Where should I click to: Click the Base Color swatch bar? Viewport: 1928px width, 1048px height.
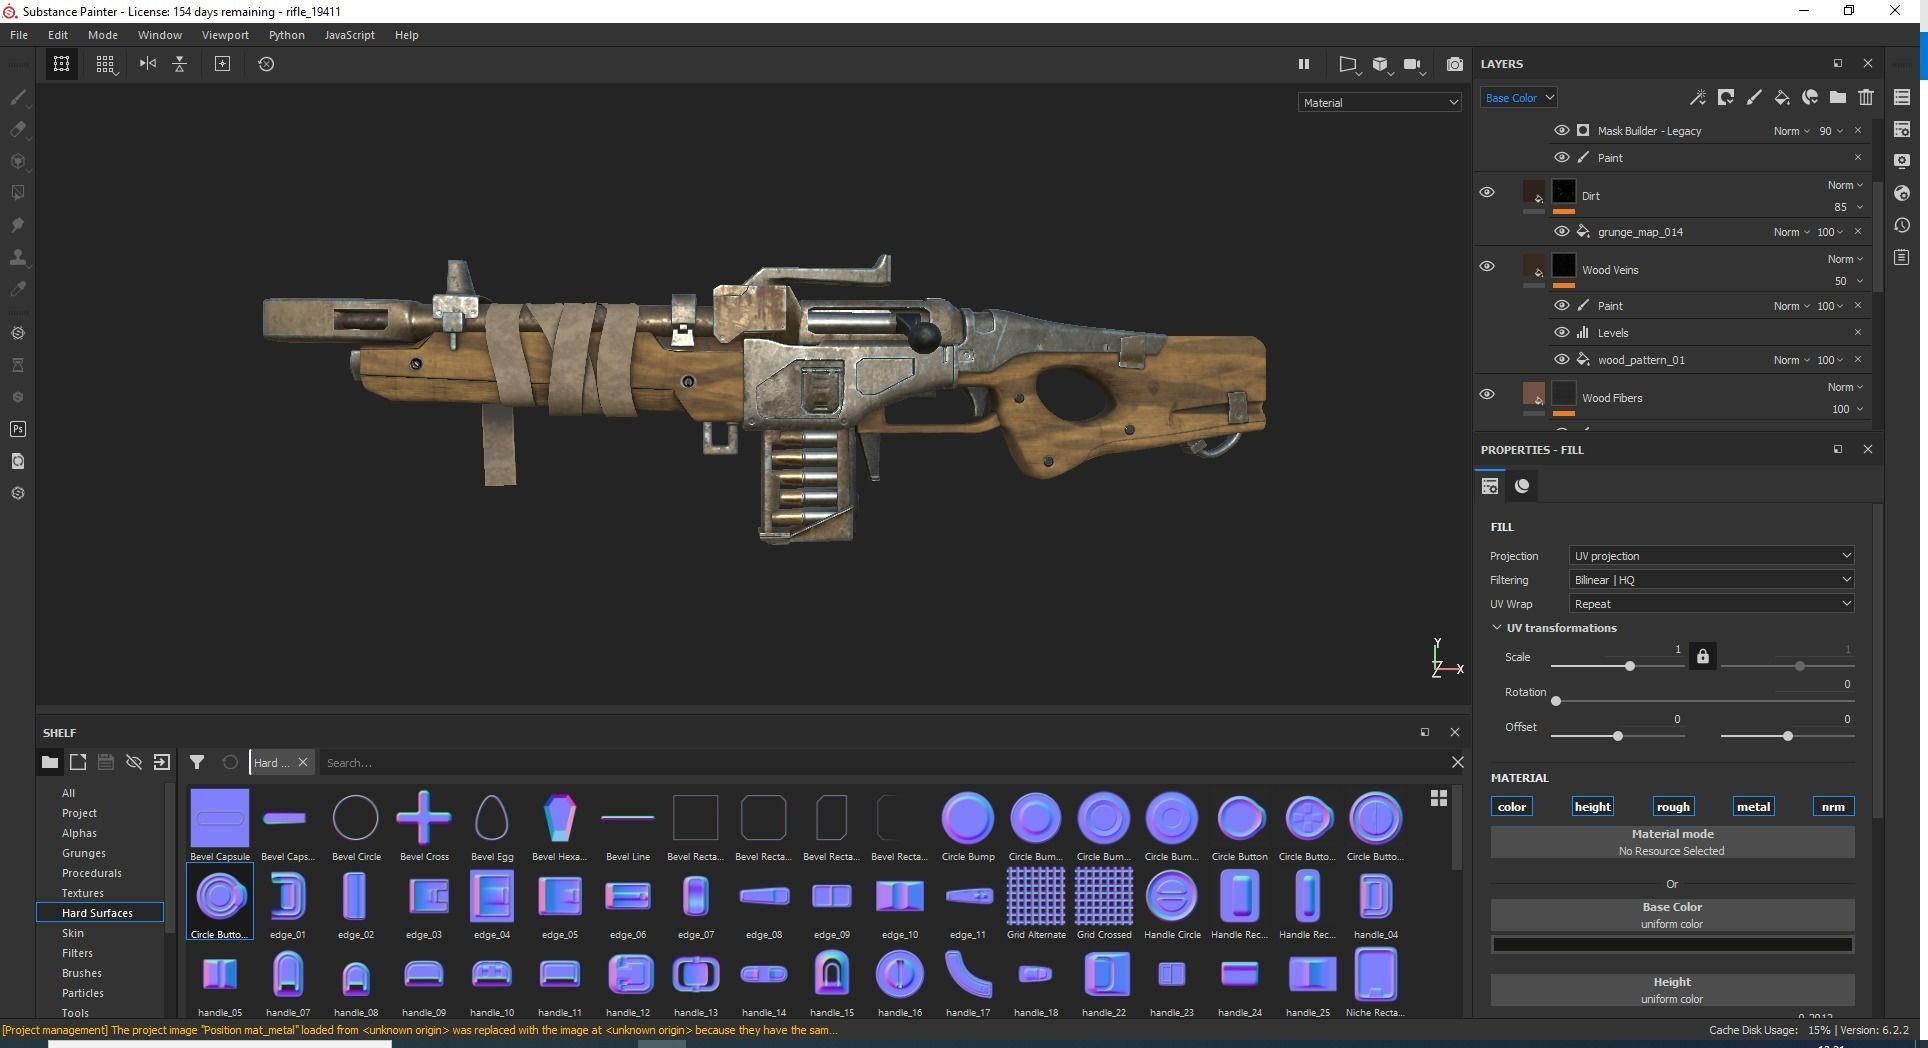[x=1672, y=945]
